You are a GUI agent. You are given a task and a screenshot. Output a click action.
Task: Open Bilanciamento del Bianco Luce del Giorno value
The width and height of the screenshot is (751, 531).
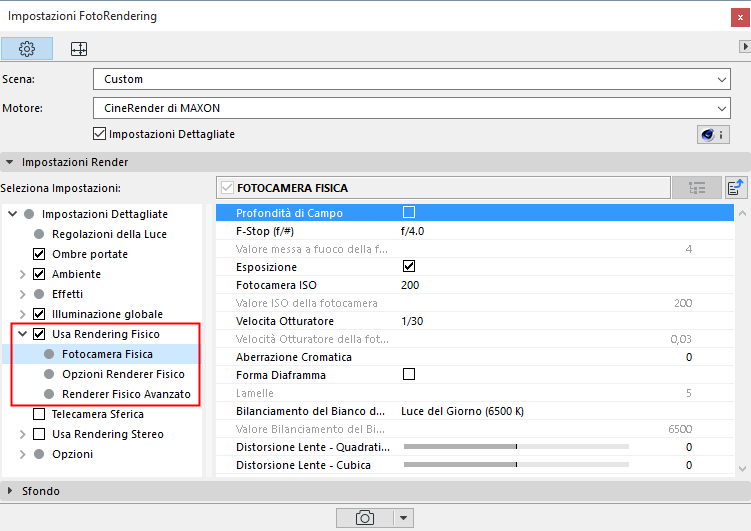(462, 411)
